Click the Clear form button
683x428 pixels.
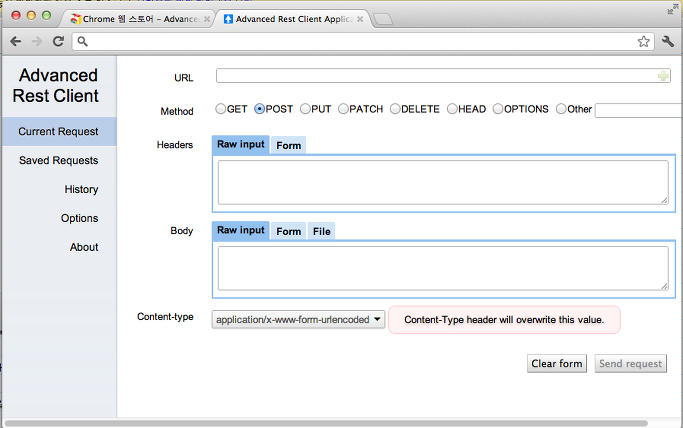tap(557, 364)
